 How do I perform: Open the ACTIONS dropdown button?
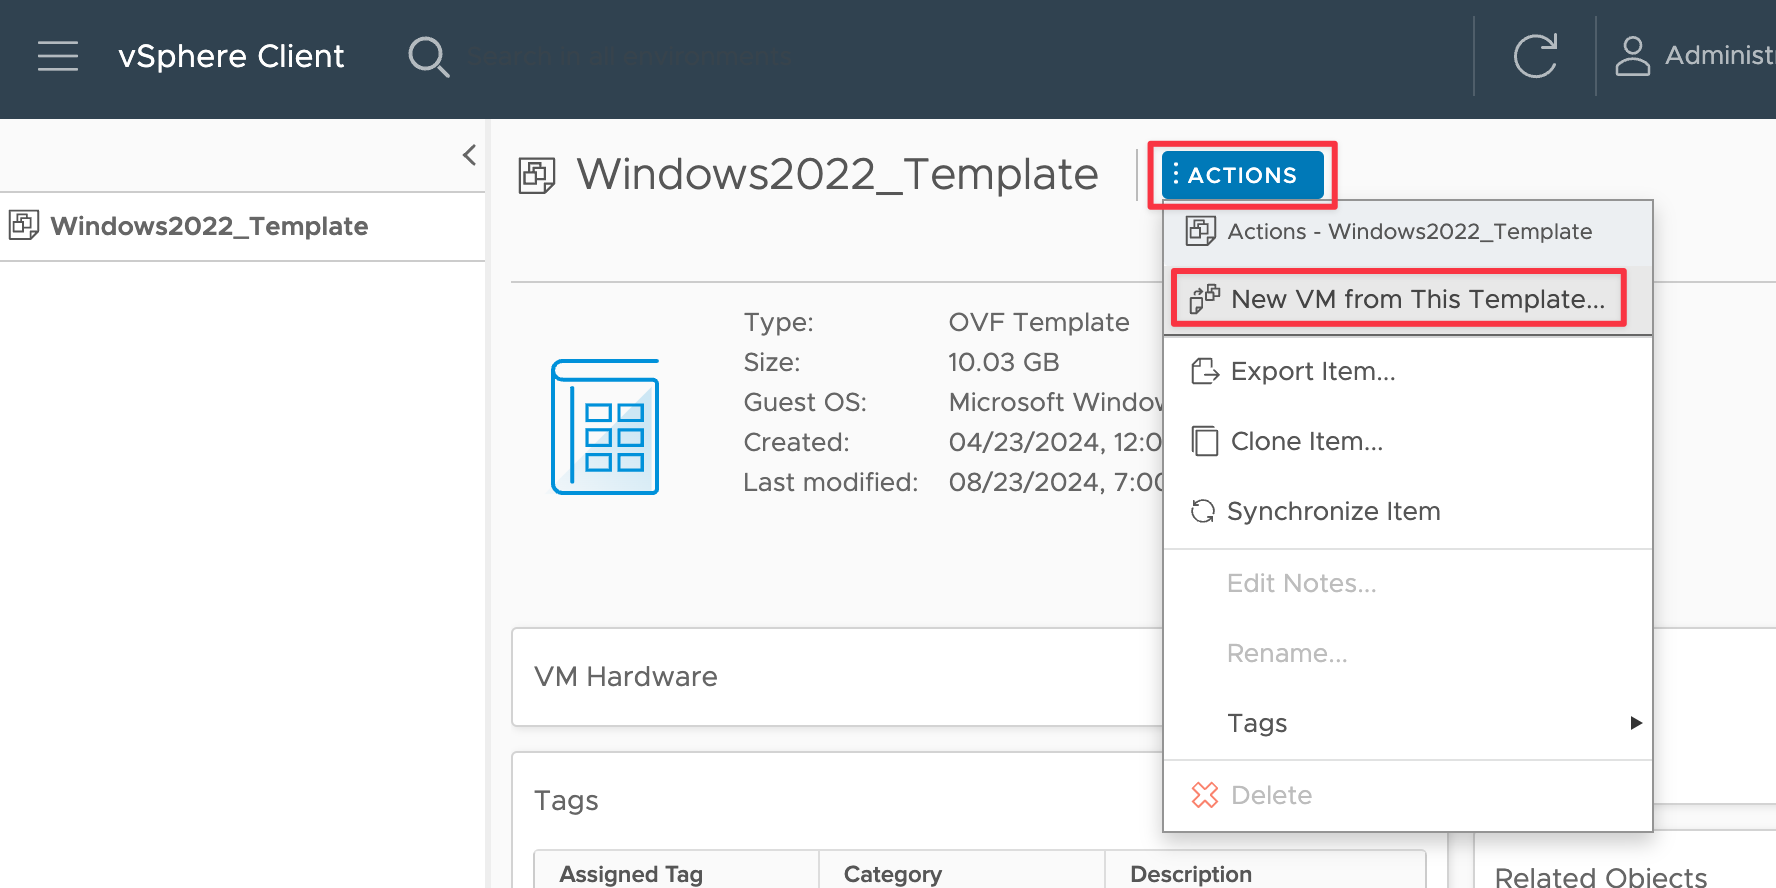(1242, 175)
